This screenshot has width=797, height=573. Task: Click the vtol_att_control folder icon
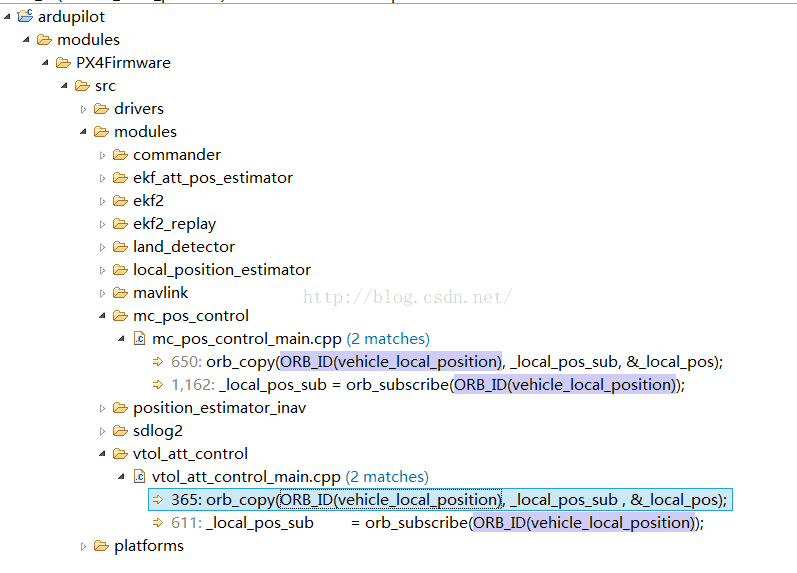click(120, 454)
